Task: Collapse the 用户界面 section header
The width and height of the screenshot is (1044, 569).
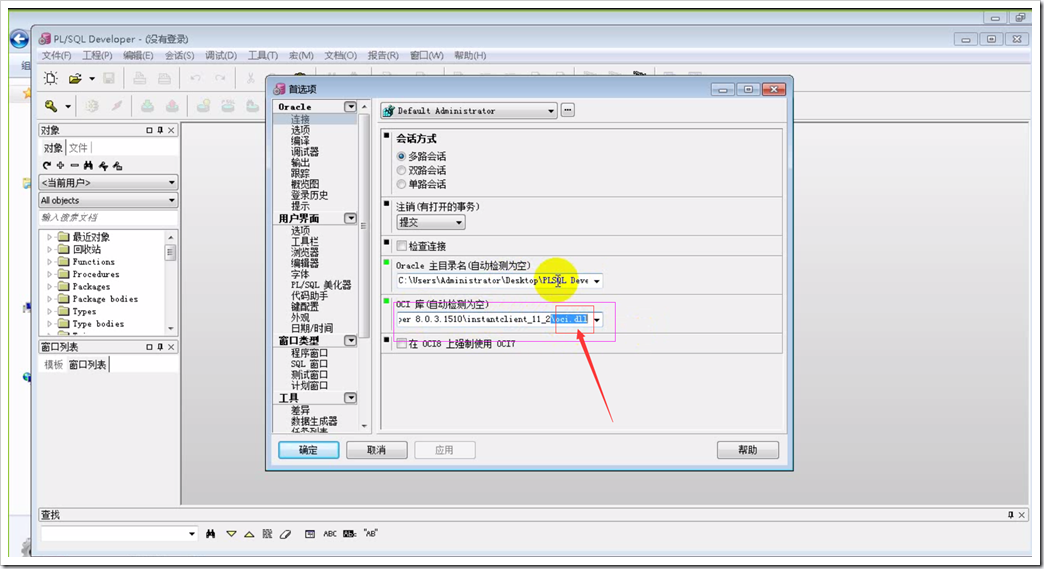Action: (x=350, y=218)
